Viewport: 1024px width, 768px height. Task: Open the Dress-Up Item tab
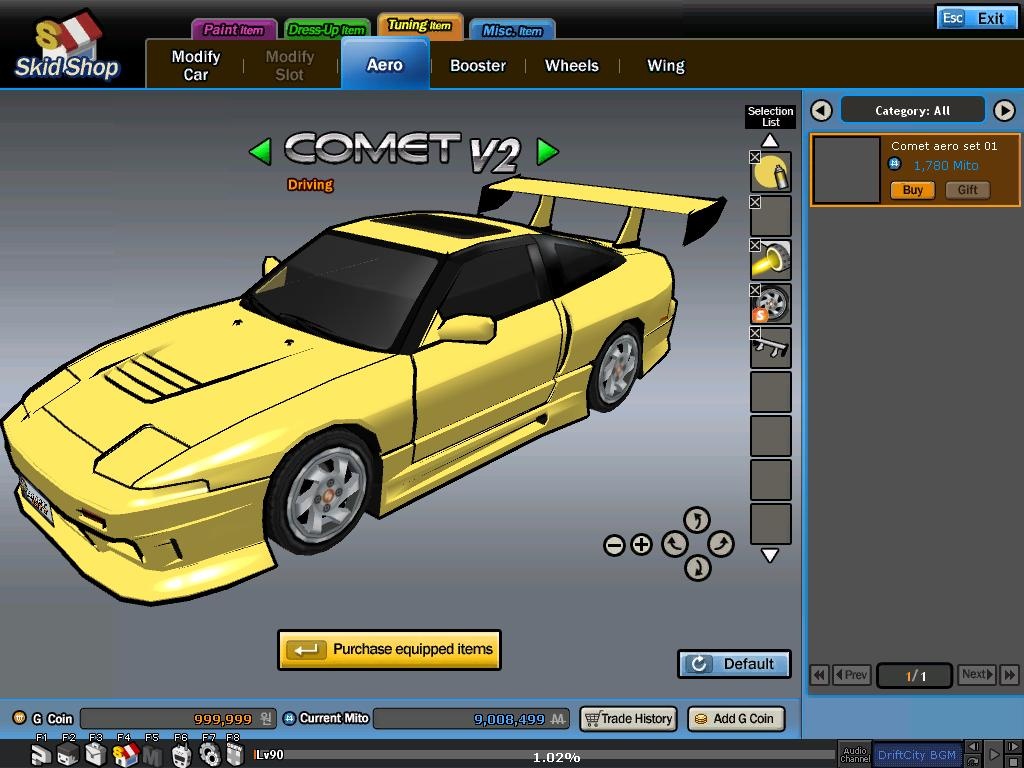[x=326, y=29]
